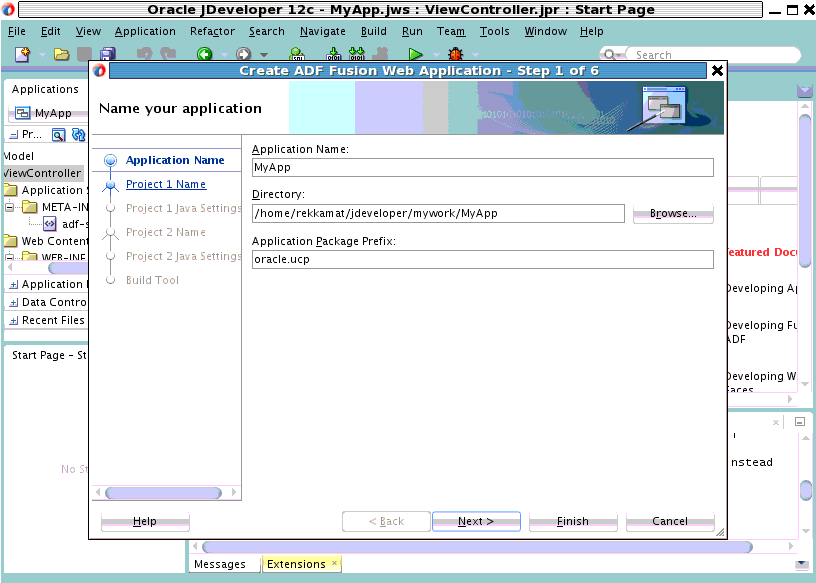
Task: Click the Directory path input field
Action: 438,213
